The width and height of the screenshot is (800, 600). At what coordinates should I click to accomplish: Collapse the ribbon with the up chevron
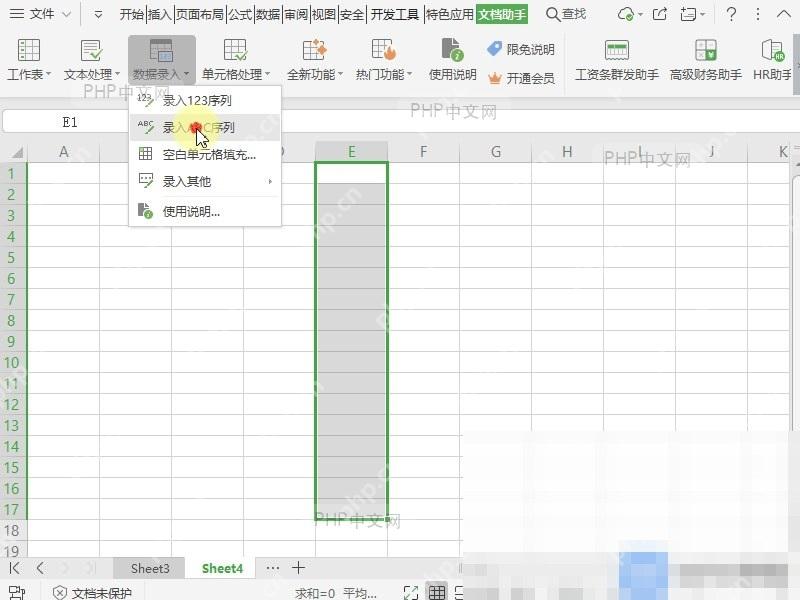(784, 14)
